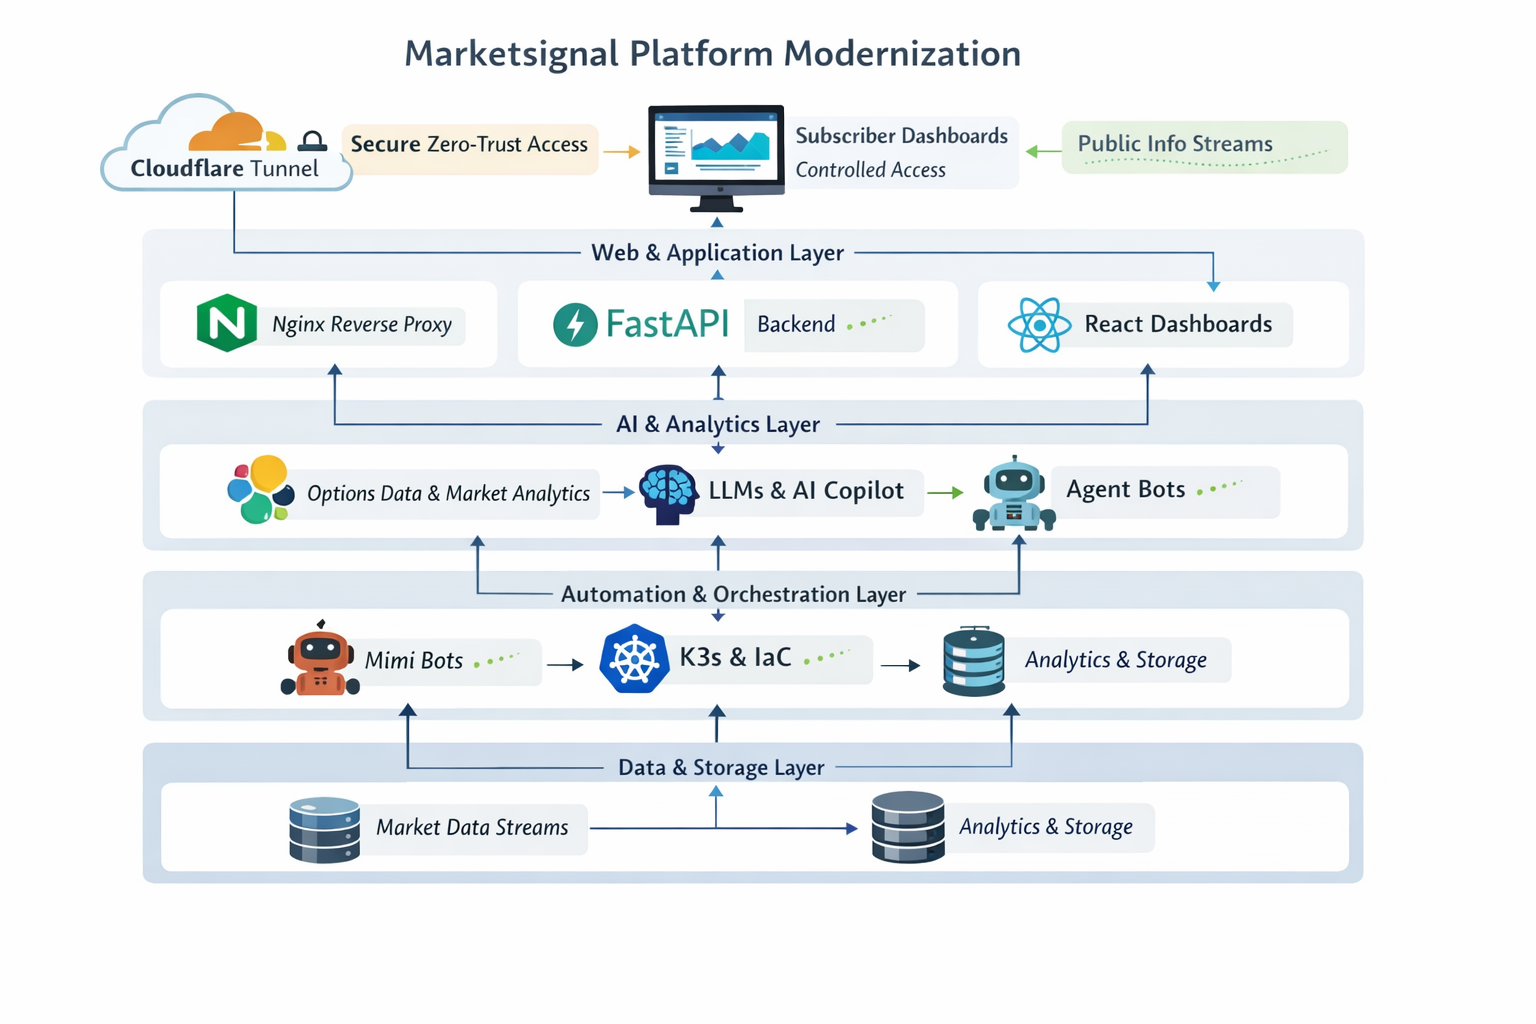
Task: Click the blue Agent Bots robot icon
Action: (x=1014, y=493)
